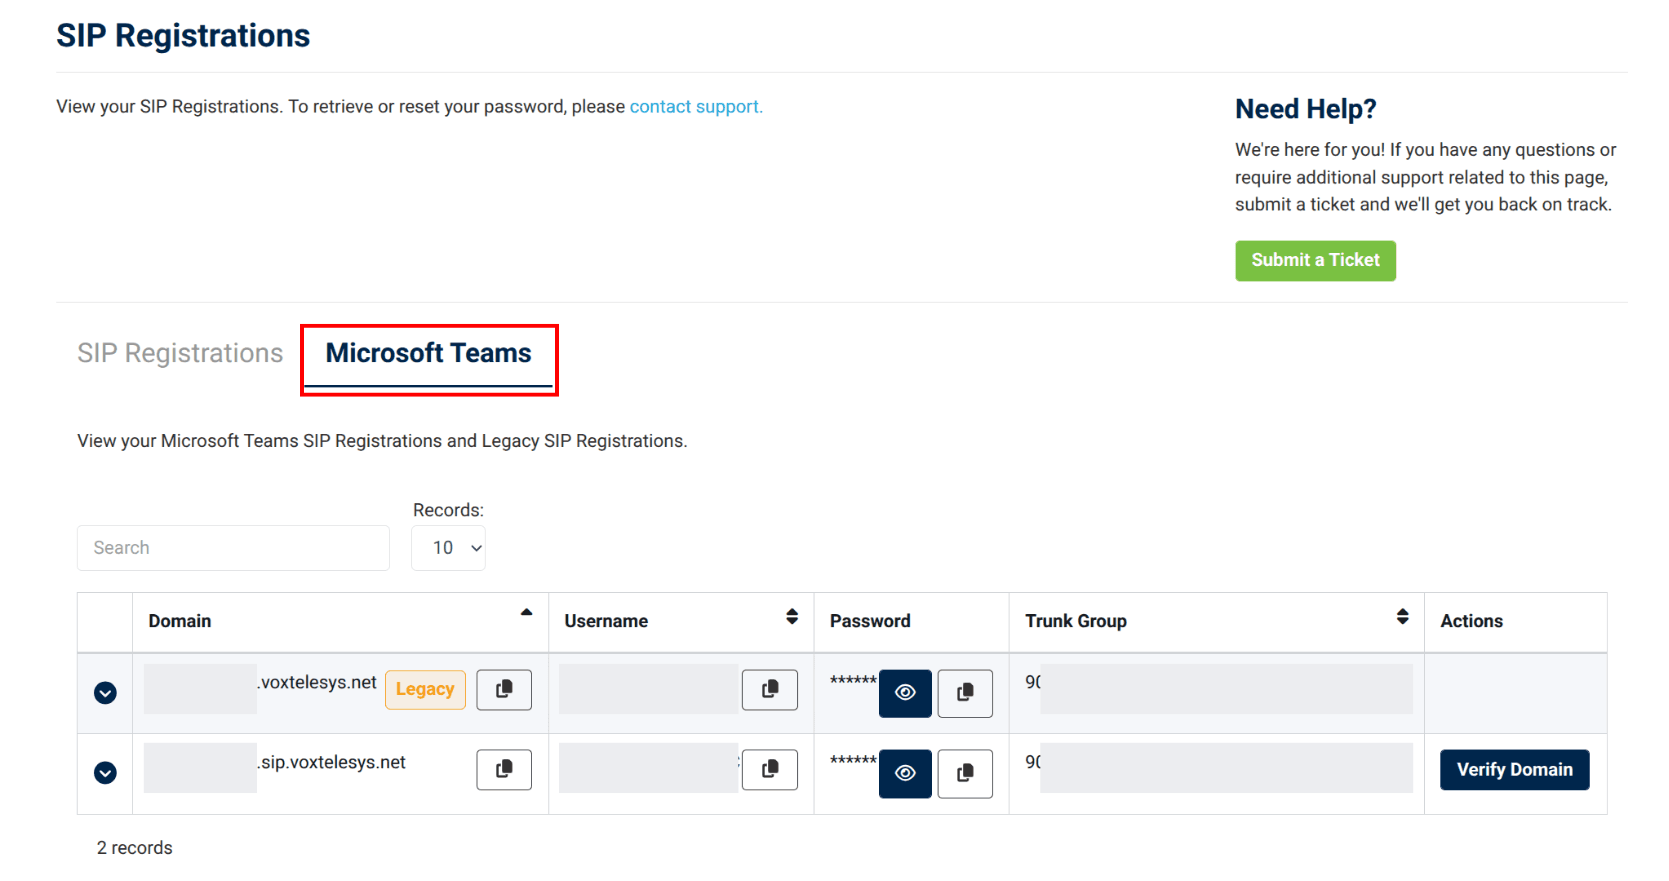The width and height of the screenshot is (1669, 881).
Task: Open the Records per page dropdown
Action: pos(448,548)
